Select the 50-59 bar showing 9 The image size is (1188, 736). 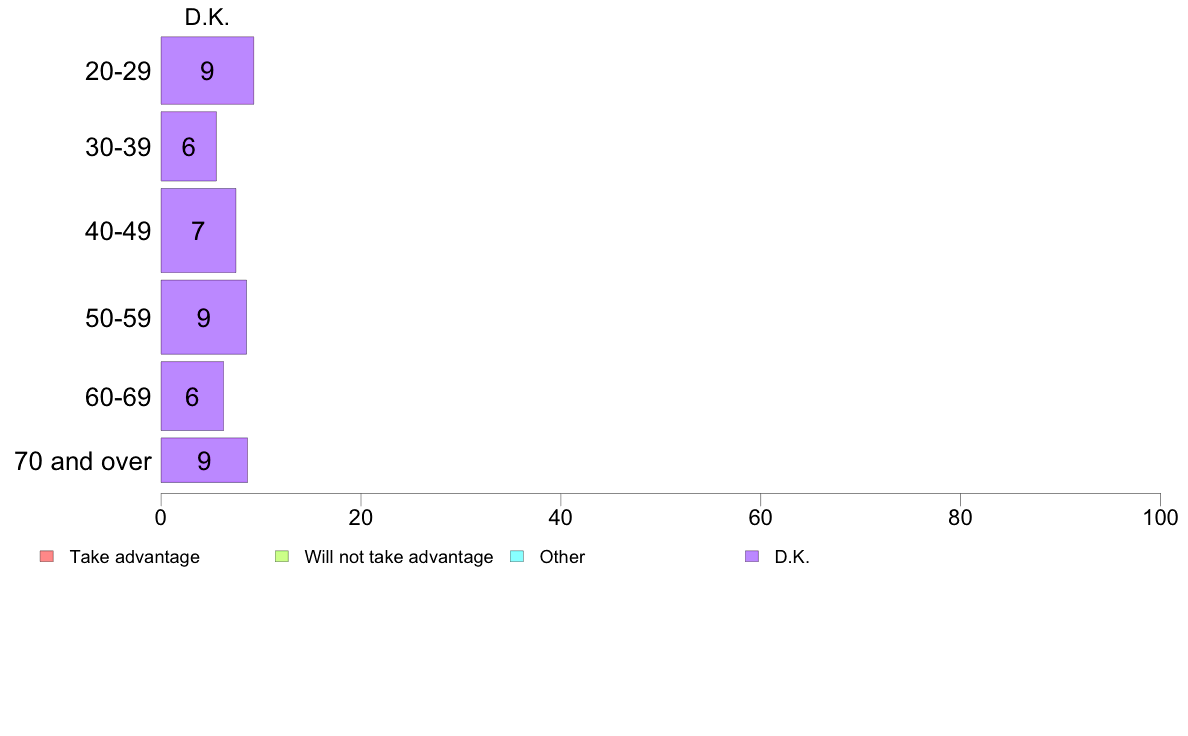coord(203,317)
